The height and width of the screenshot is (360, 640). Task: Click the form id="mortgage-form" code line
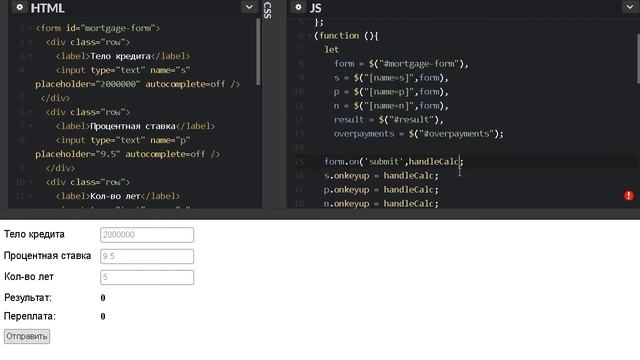pos(98,28)
